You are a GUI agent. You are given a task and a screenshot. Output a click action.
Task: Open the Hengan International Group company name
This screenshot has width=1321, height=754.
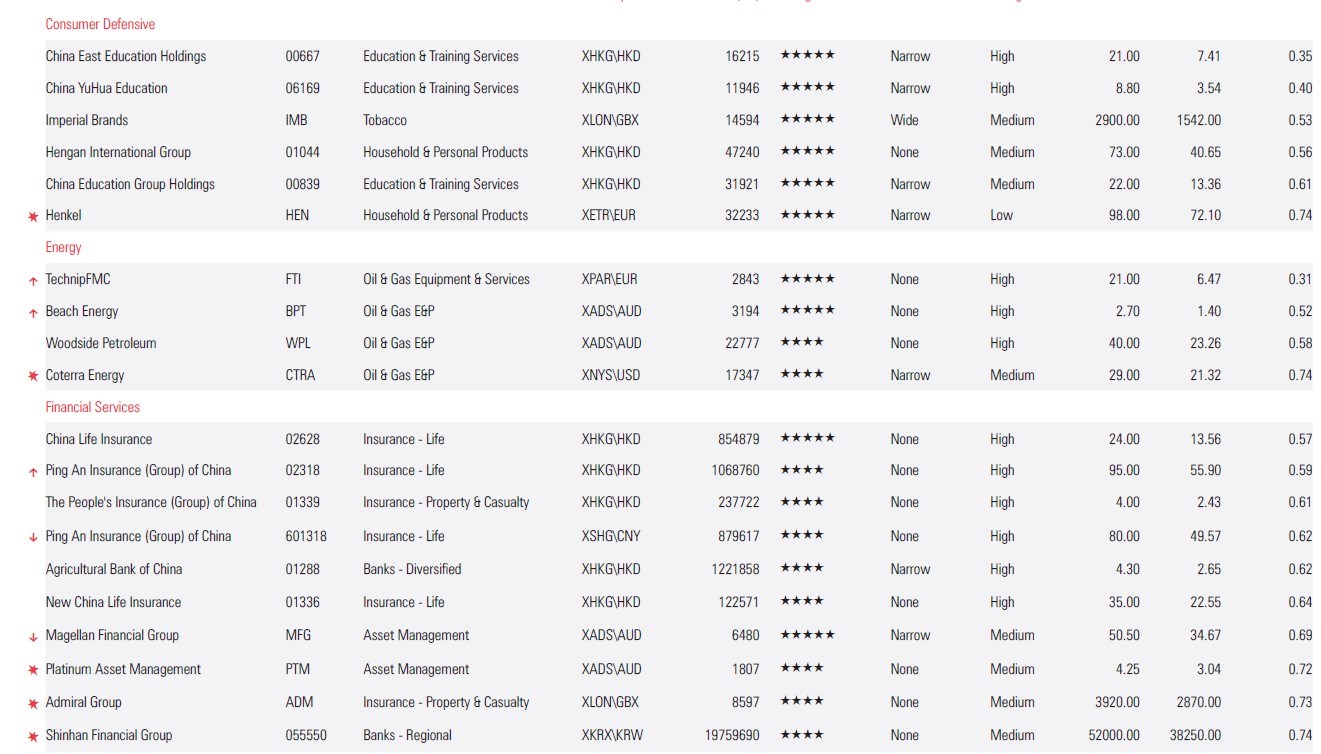click(118, 152)
